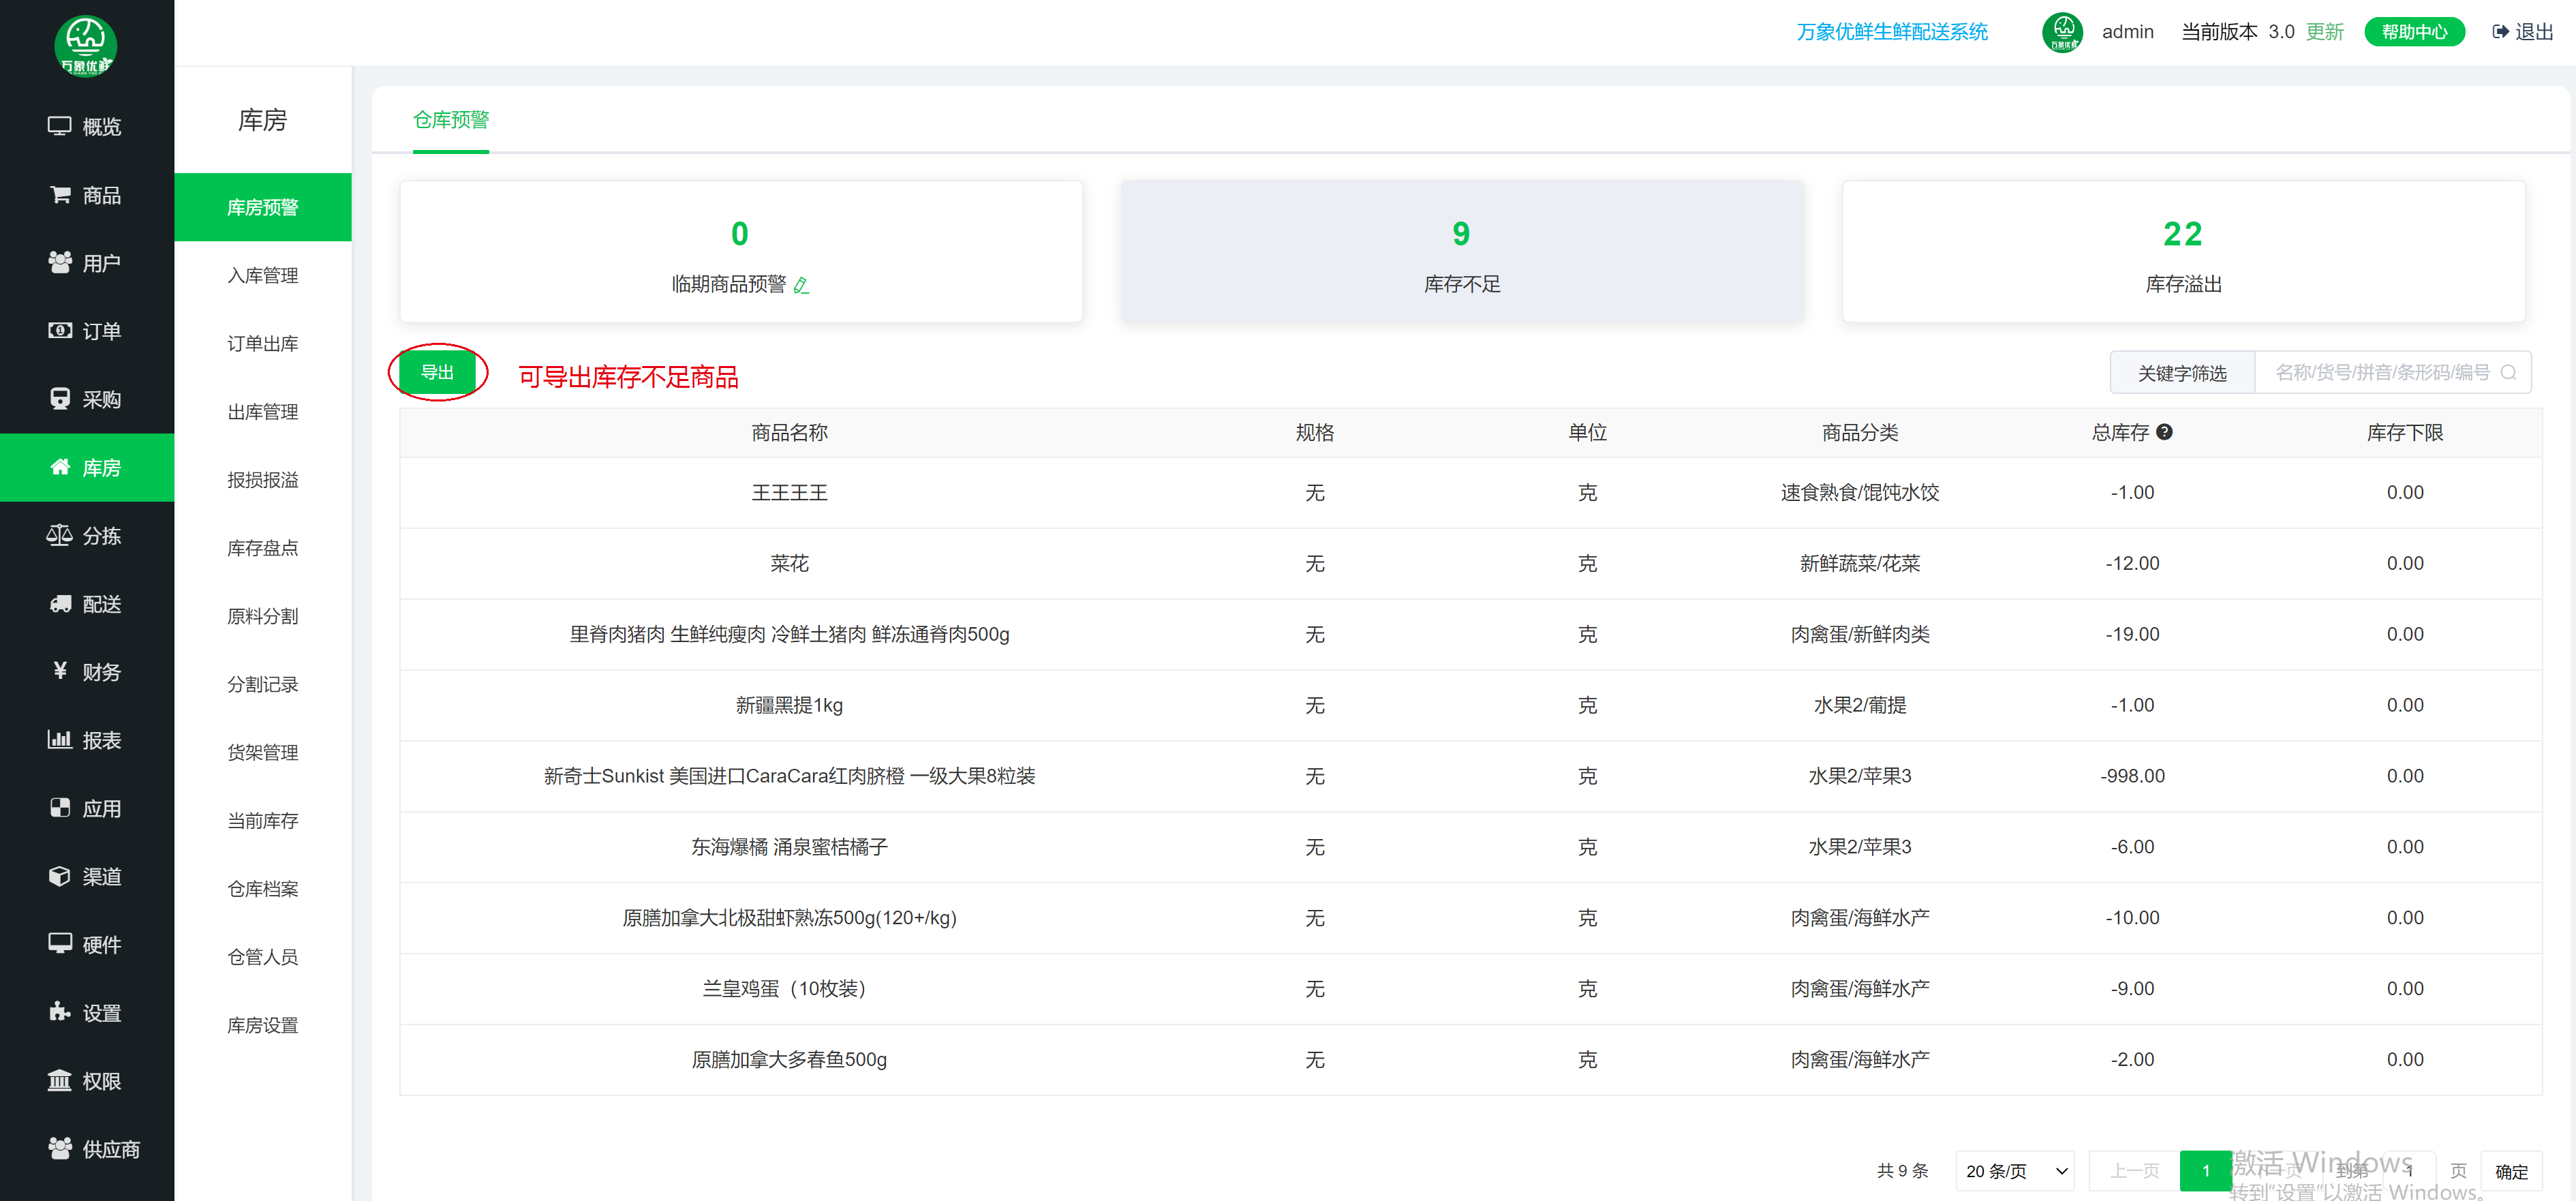The image size is (2576, 1201).
Task: Click the 更新 version update link
Action: tap(2325, 32)
